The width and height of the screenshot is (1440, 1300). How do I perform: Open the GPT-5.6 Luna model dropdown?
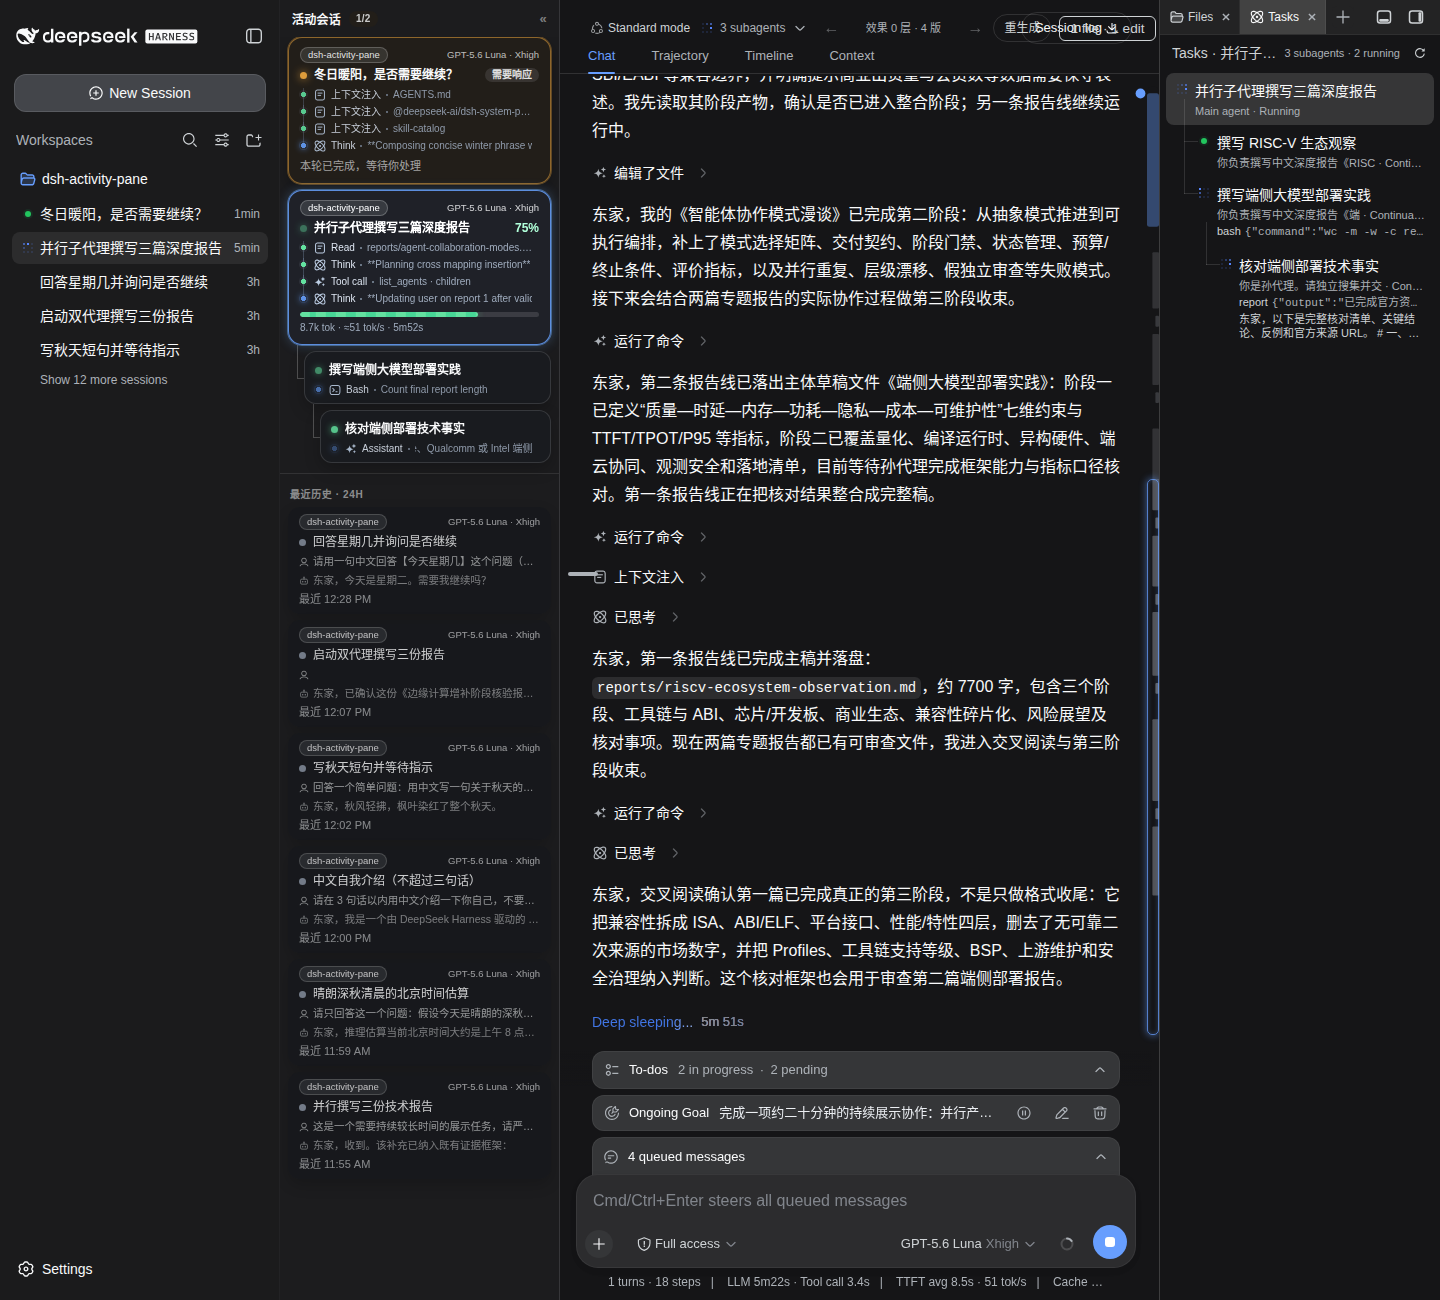pos(968,1244)
